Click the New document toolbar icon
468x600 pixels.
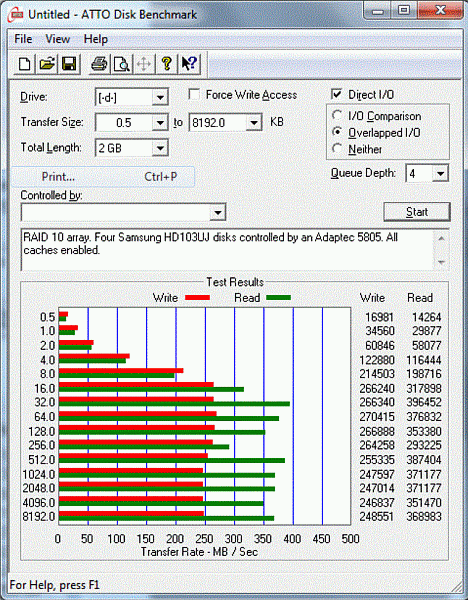click(x=24, y=64)
